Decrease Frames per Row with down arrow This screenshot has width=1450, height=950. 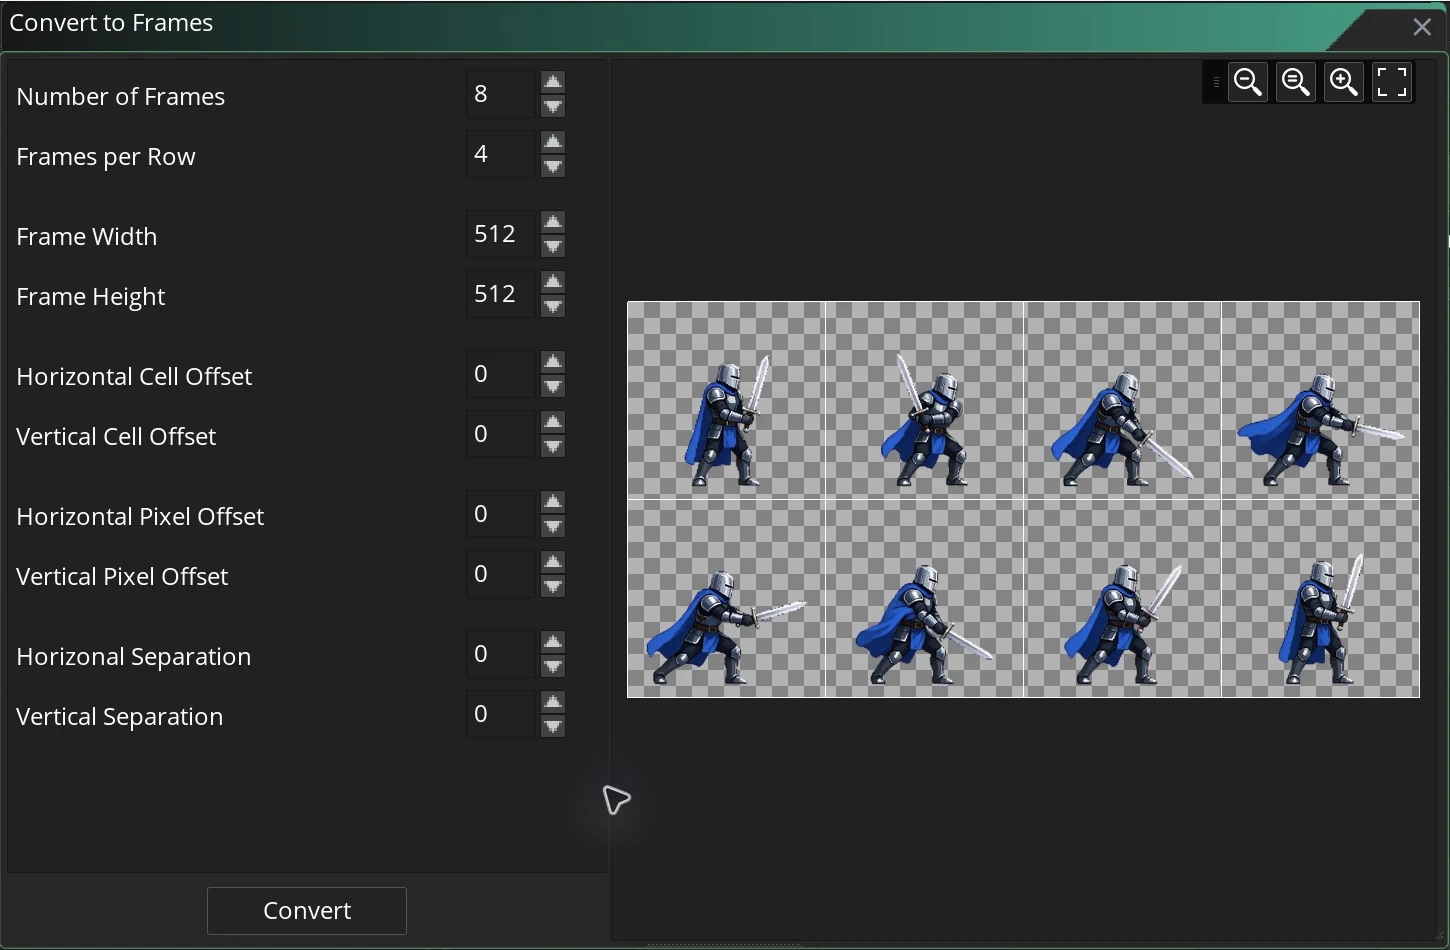(x=553, y=167)
